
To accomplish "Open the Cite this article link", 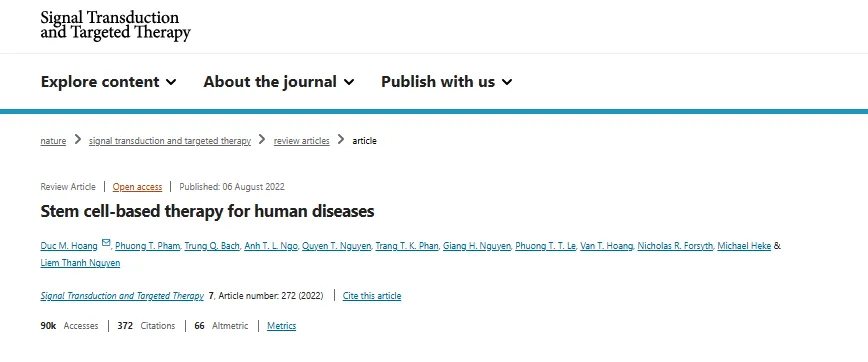I will point(372,296).
